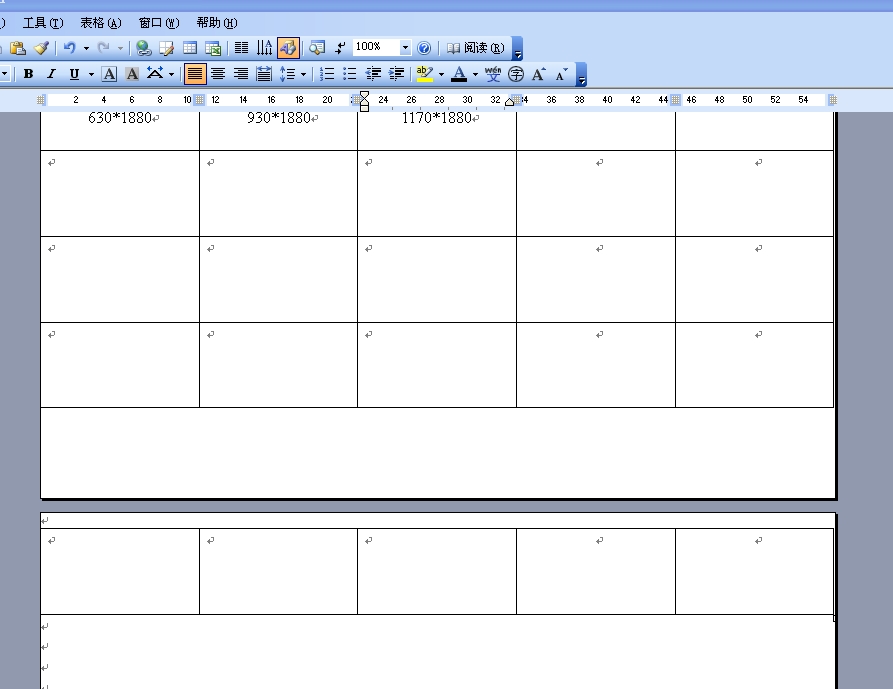Open Tables and Borders toolbar icon
The width and height of the screenshot is (893, 689).
tap(166, 48)
